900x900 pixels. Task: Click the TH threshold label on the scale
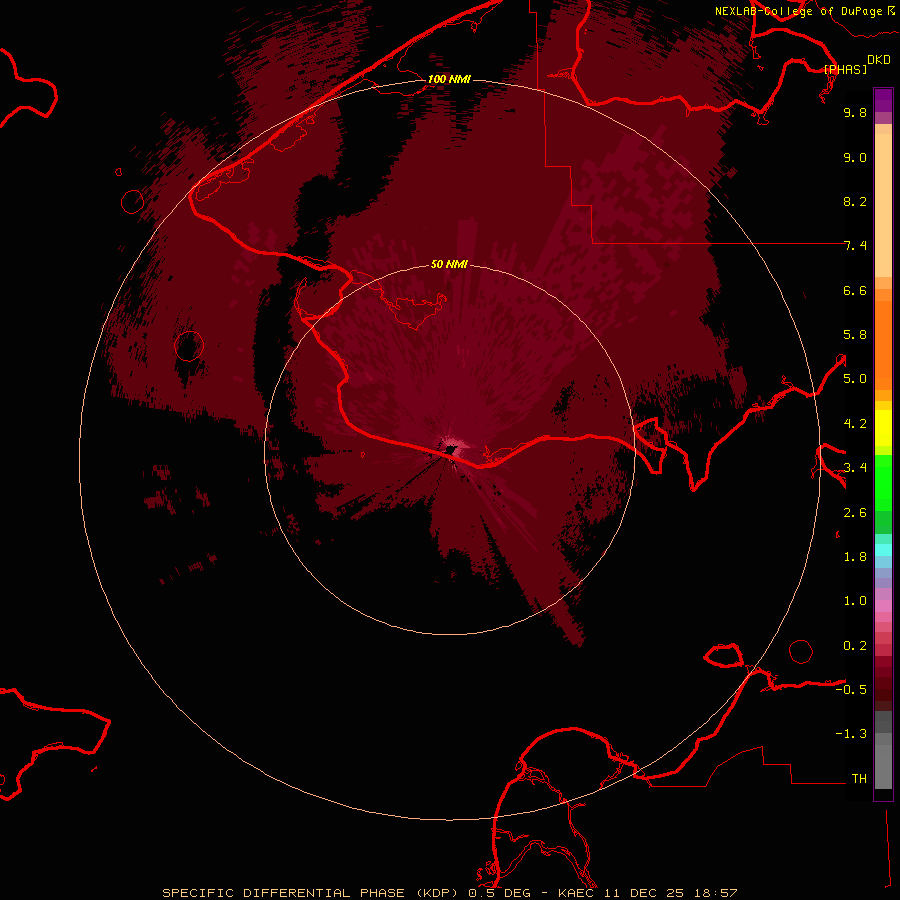pos(859,779)
